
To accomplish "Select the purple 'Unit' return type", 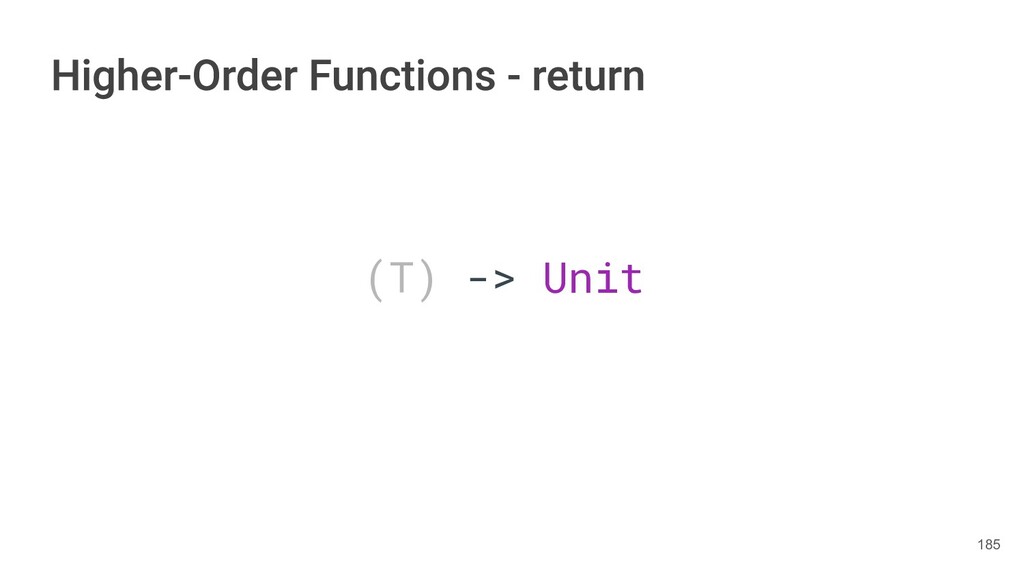I will (593, 278).
